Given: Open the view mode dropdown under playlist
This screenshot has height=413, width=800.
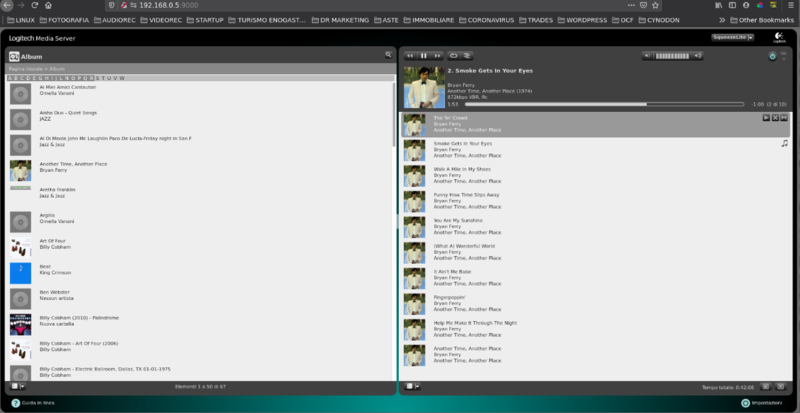Looking at the screenshot, I should pyautogui.click(x=410, y=385).
